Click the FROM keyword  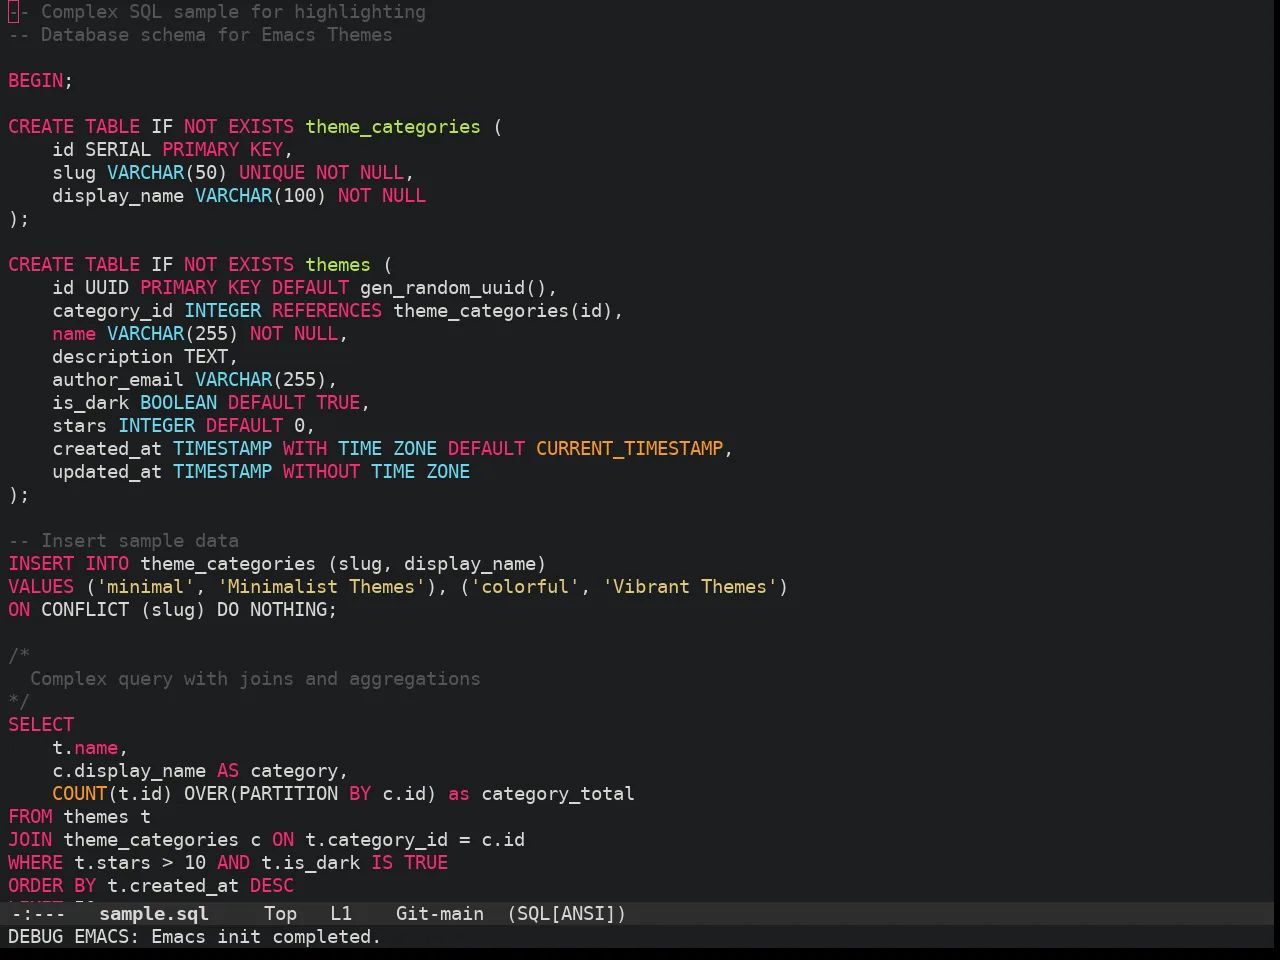coord(30,817)
